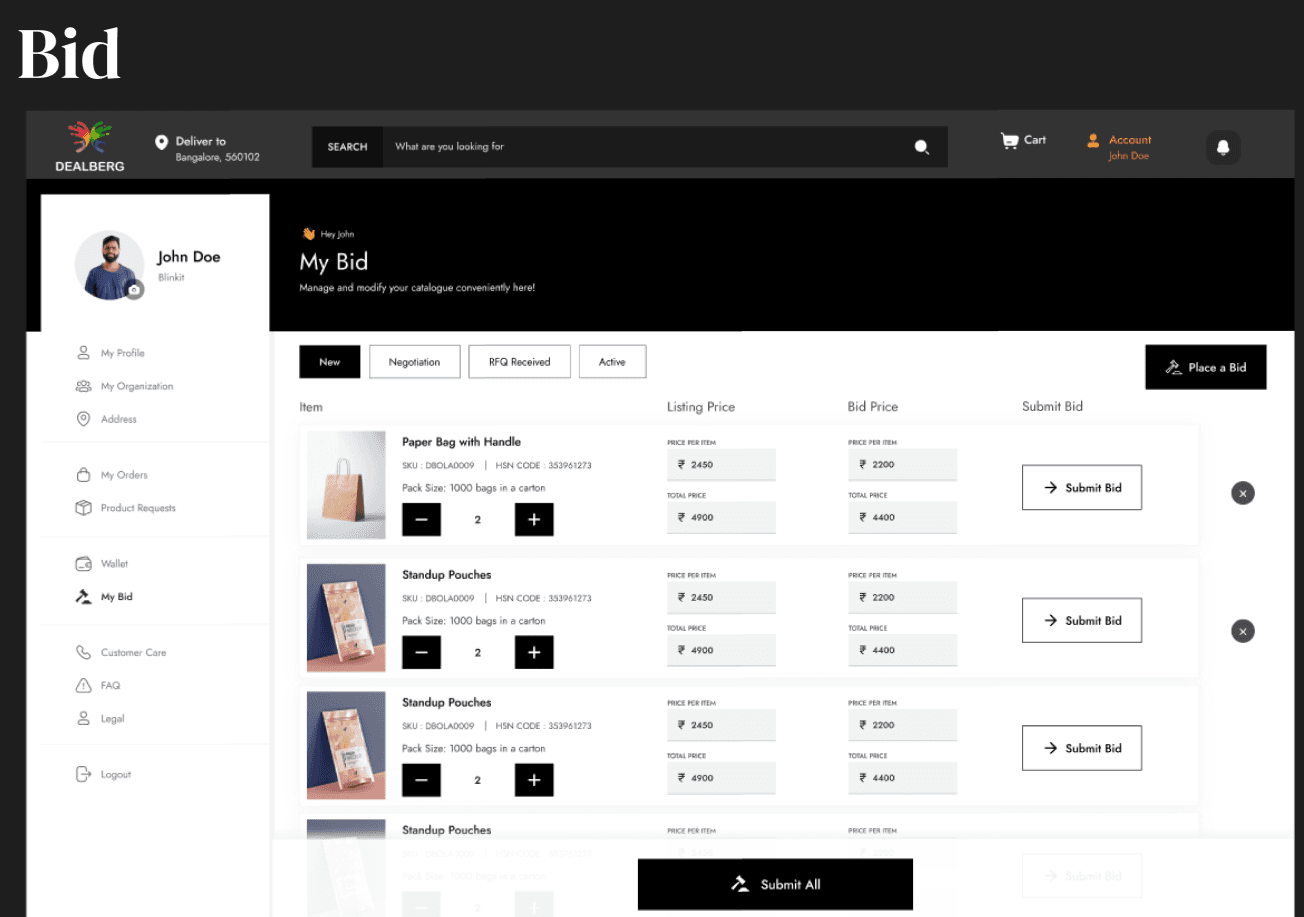Click the Dealberg logo
The width and height of the screenshot is (1304, 917).
coord(90,146)
